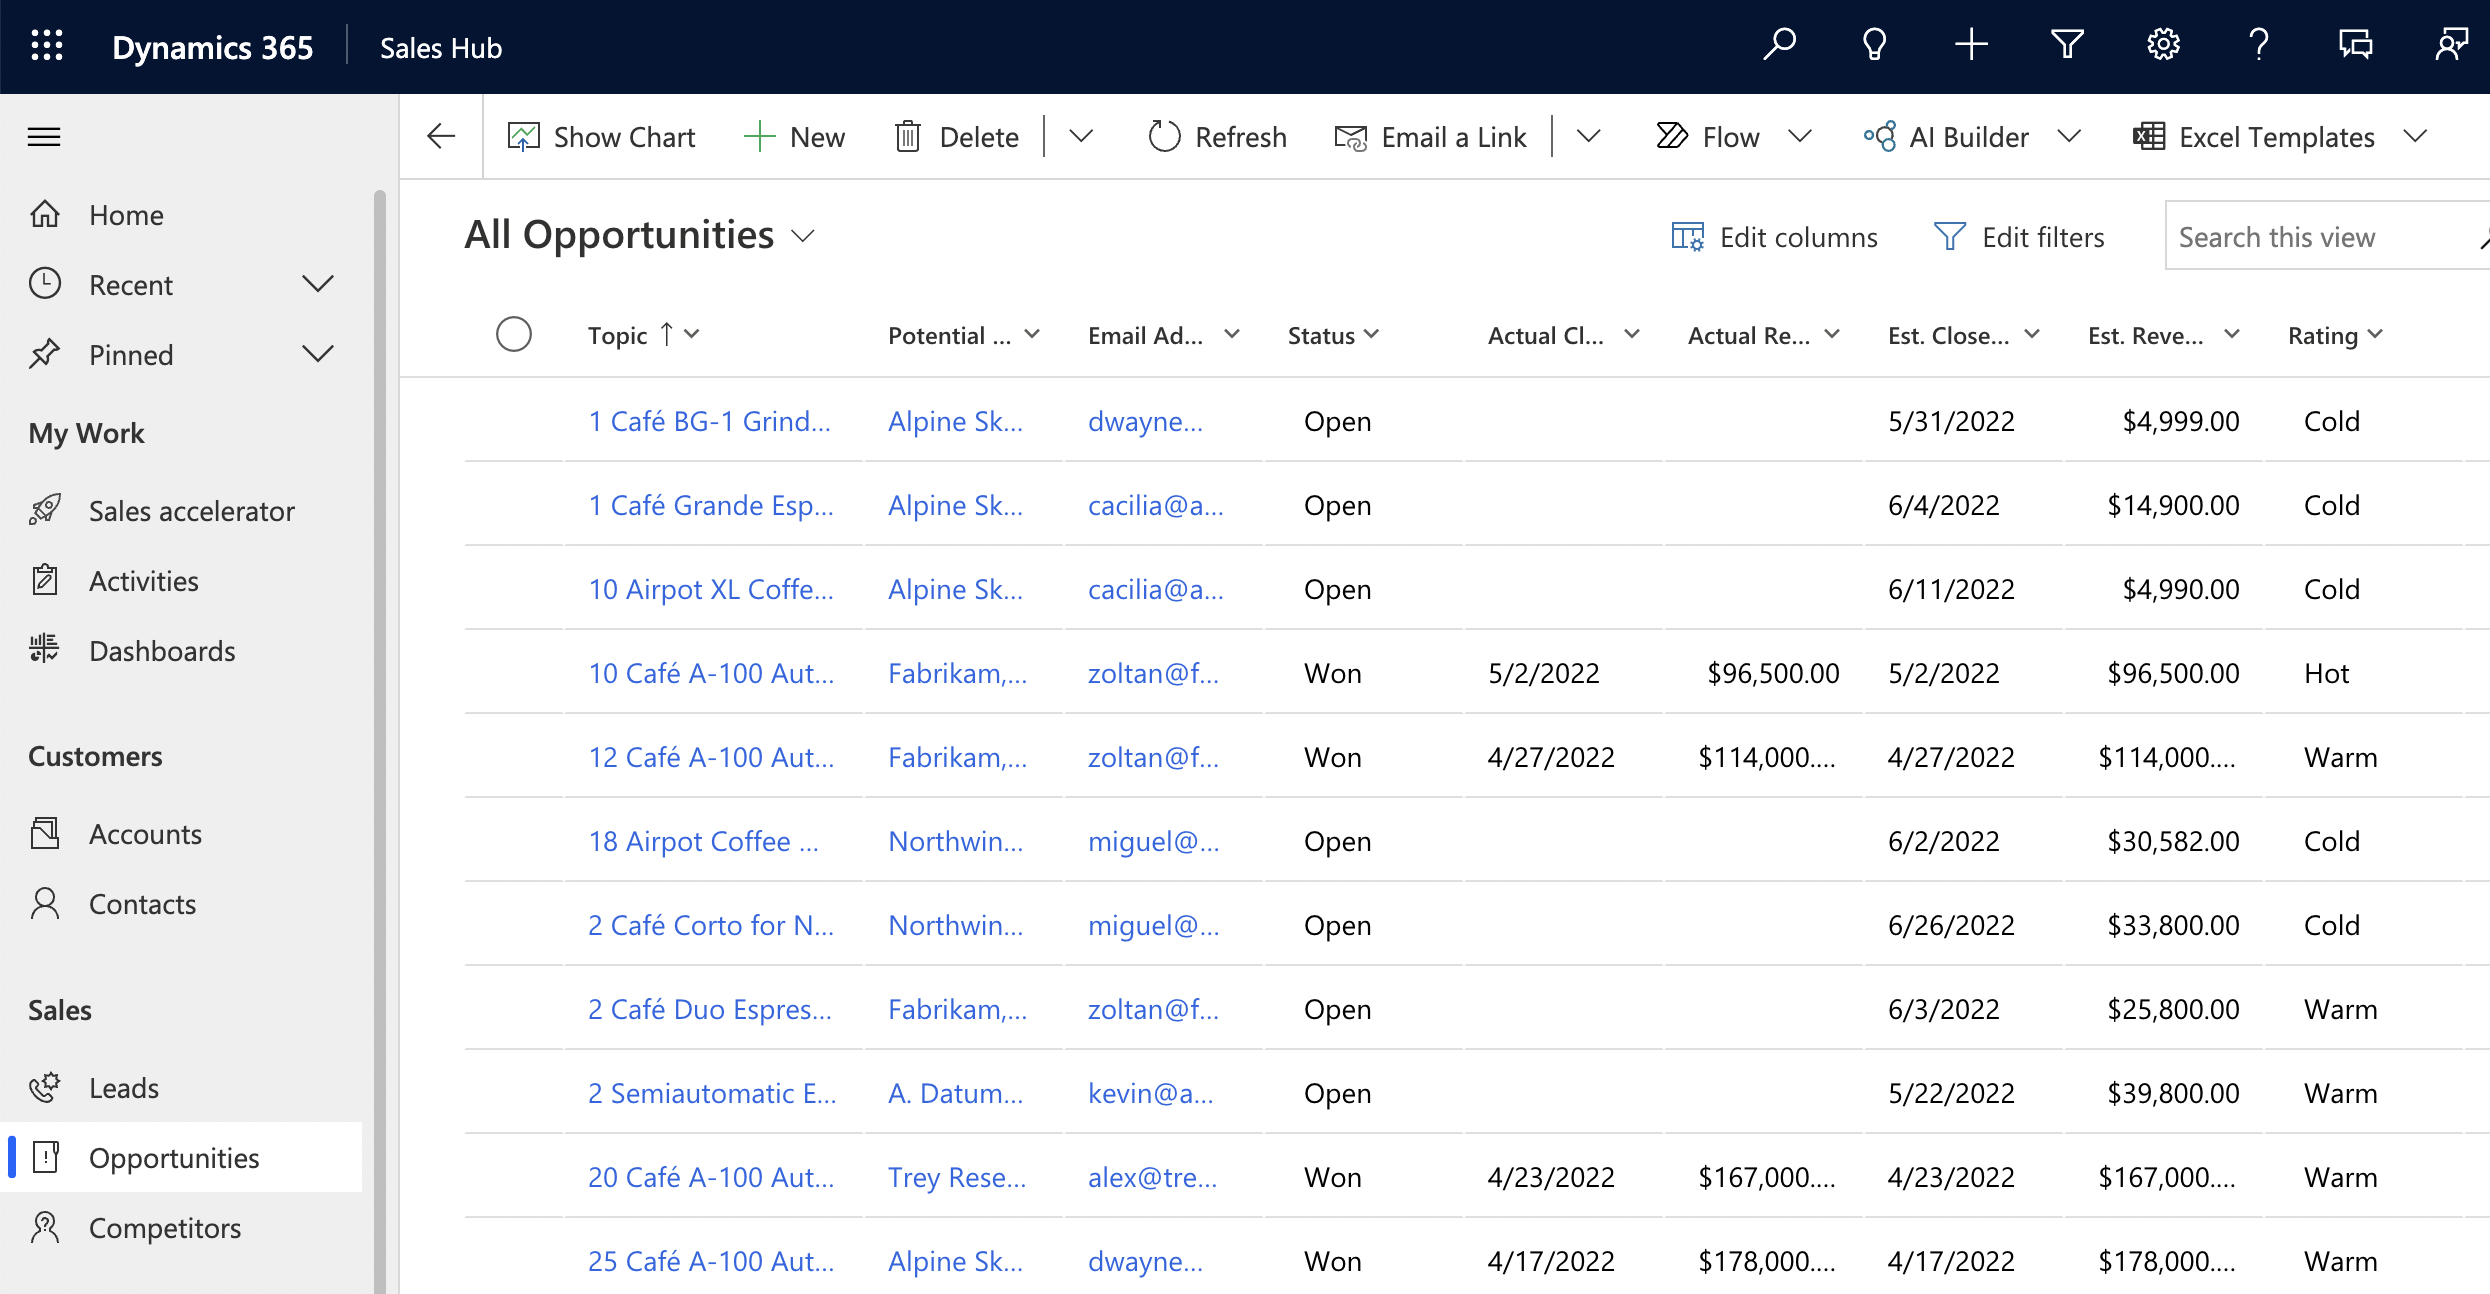2490x1294 pixels.
Task: Open the All Opportunities view selector
Action: click(x=640, y=235)
